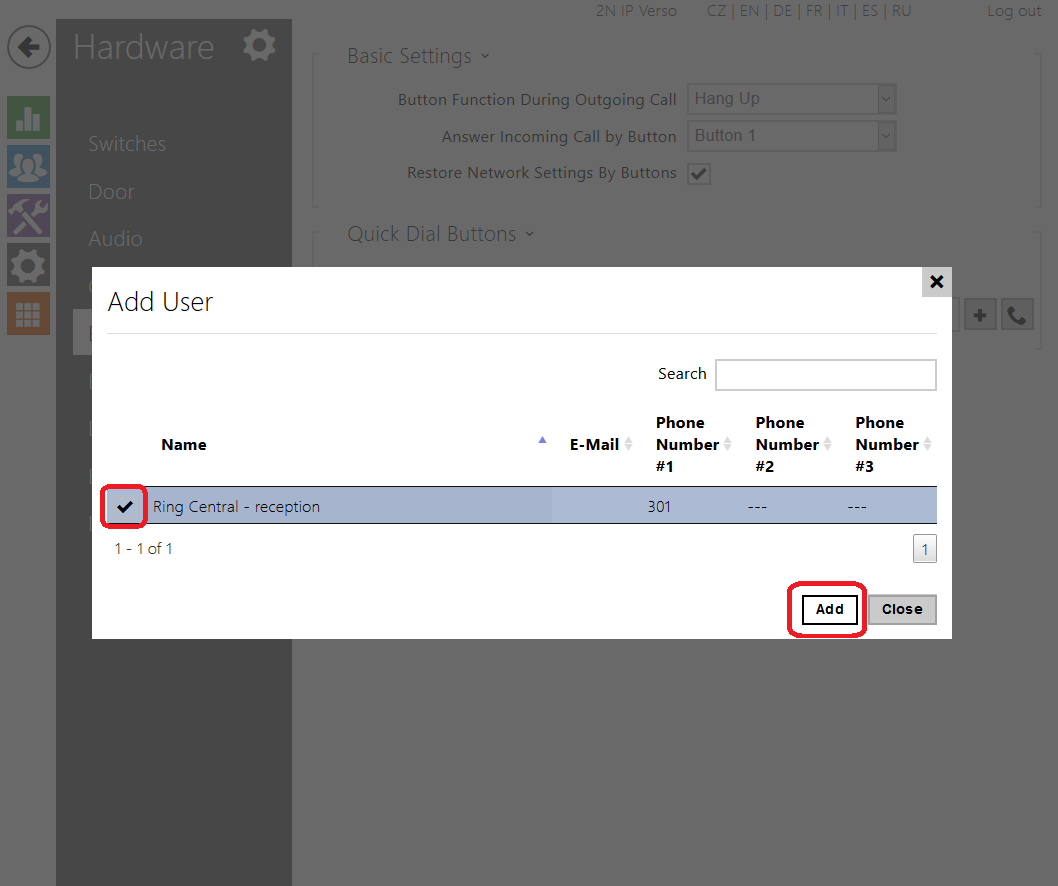Open the Services tools icon
This screenshot has width=1058, height=886.
point(28,215)
